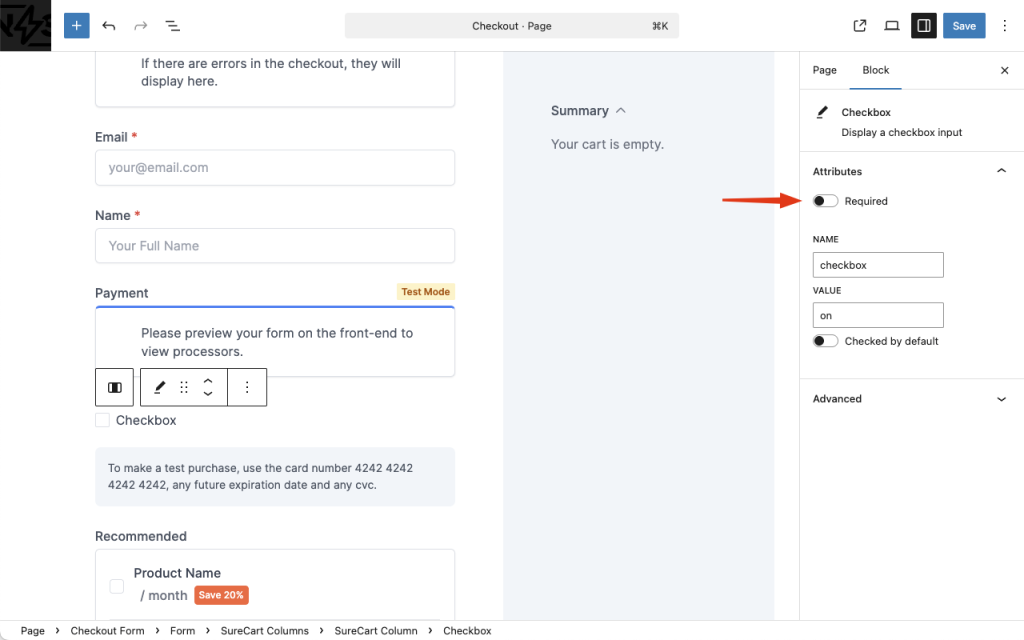Click the Redo arrow icon
Viewport: 1024px width, 640px height.
(139, 25)
